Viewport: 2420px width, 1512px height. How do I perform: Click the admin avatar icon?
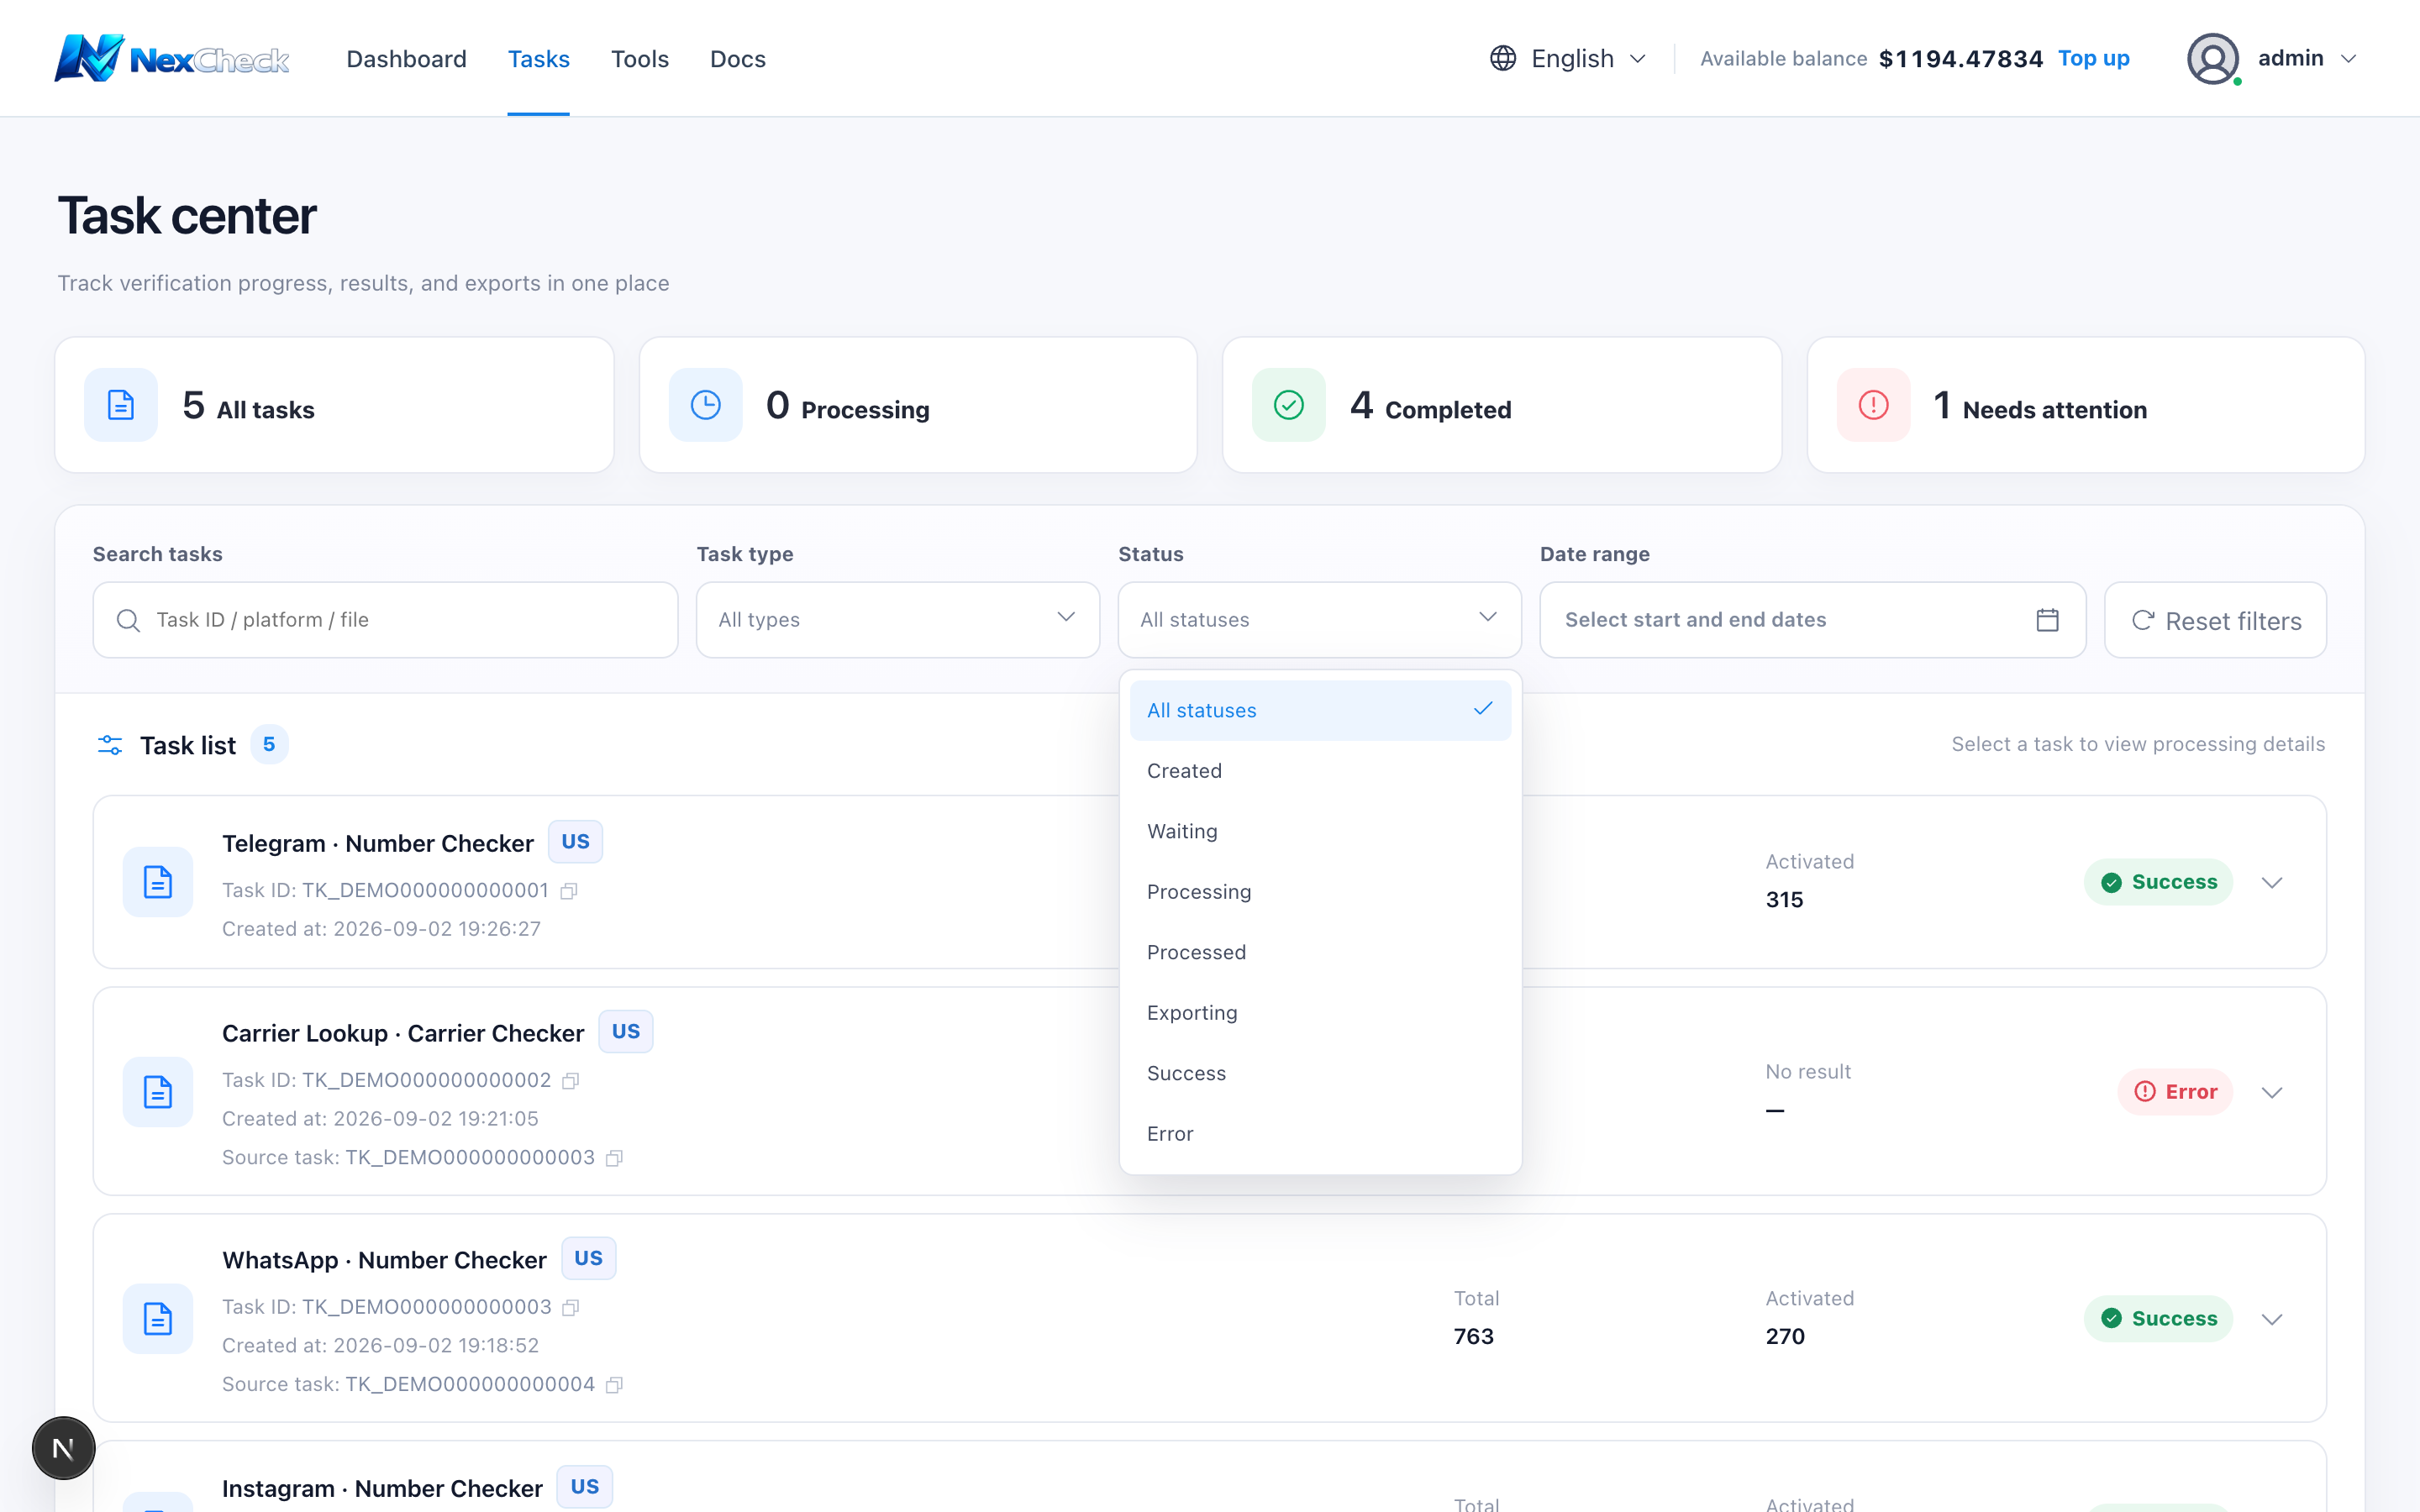click(x=2212, y=59)
